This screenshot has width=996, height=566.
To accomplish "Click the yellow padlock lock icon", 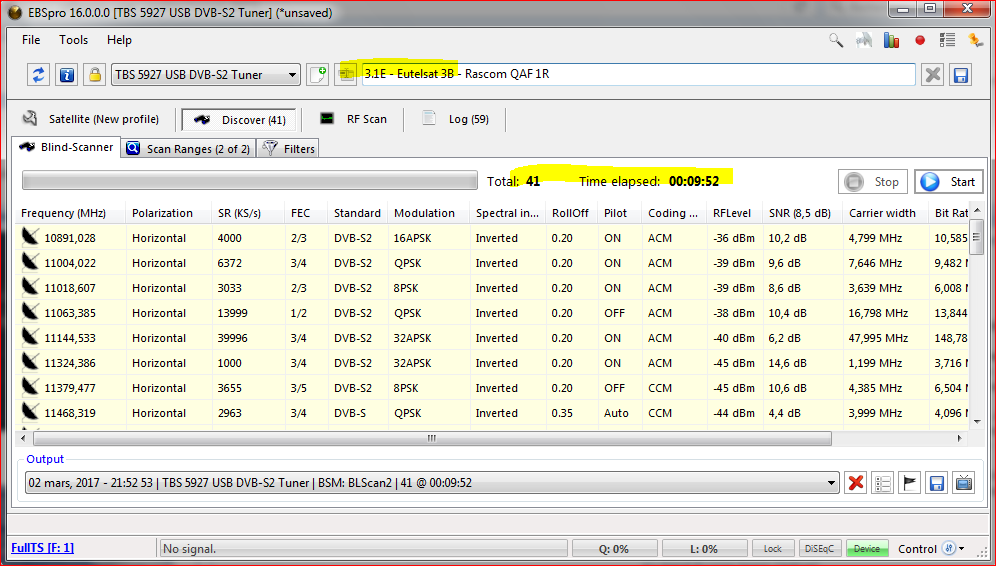I will point(94,75).
